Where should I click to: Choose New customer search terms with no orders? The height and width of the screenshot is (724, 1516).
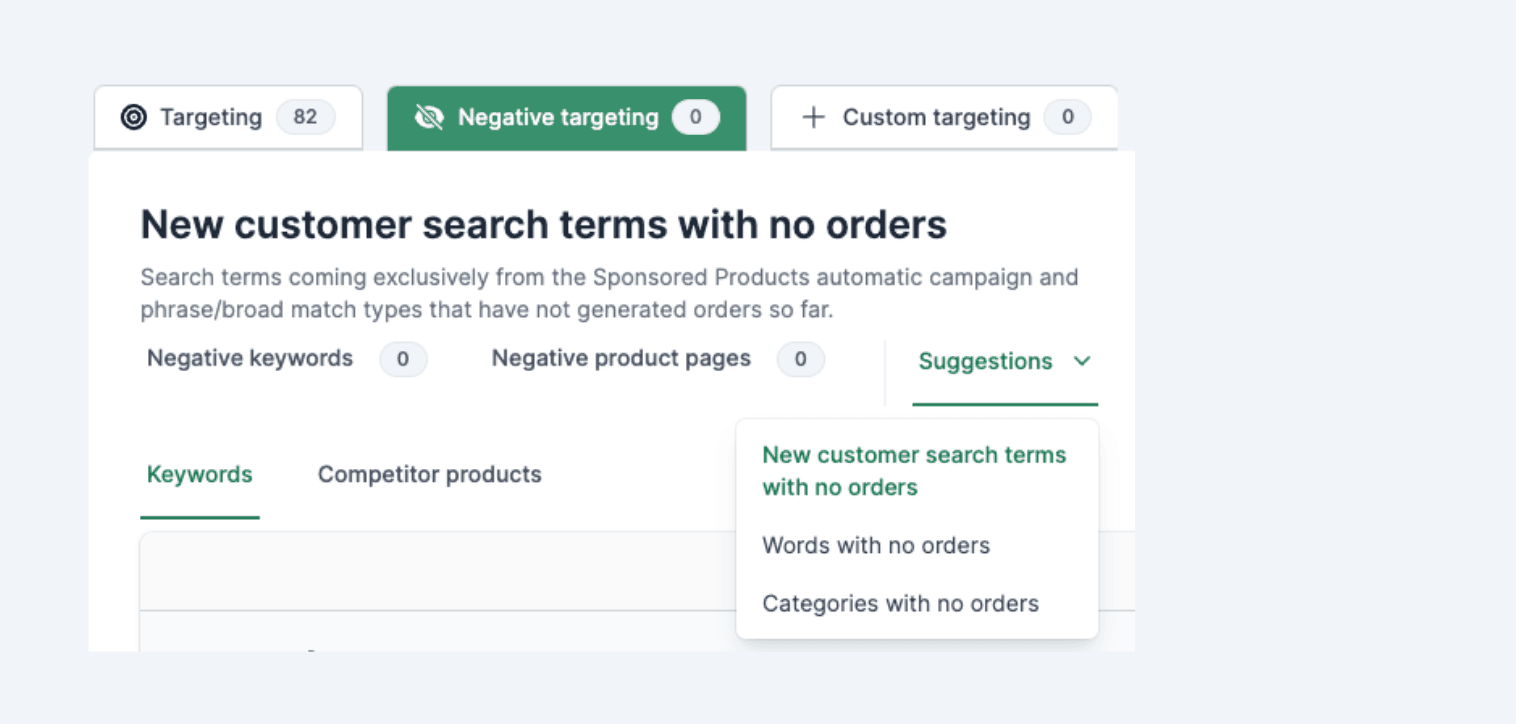point(914,471)
